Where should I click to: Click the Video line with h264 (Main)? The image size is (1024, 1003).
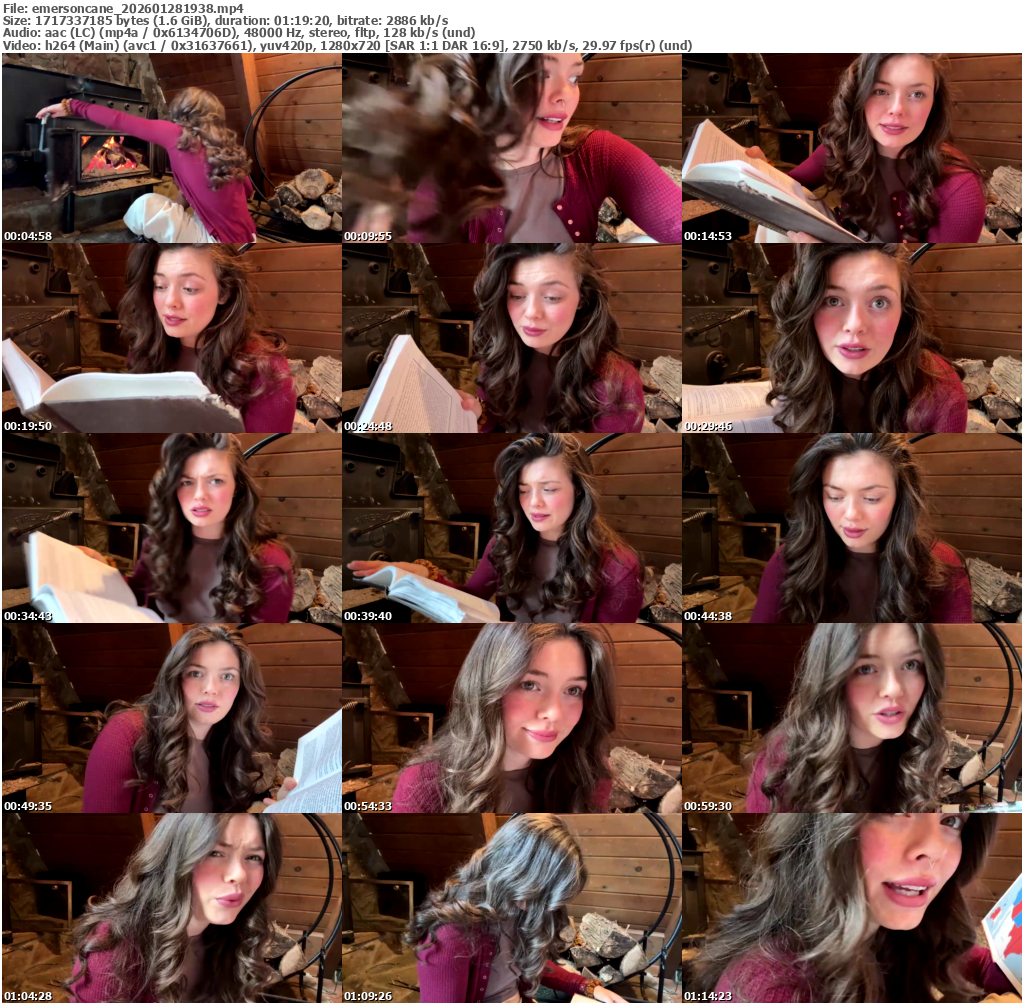click(347, 45)
